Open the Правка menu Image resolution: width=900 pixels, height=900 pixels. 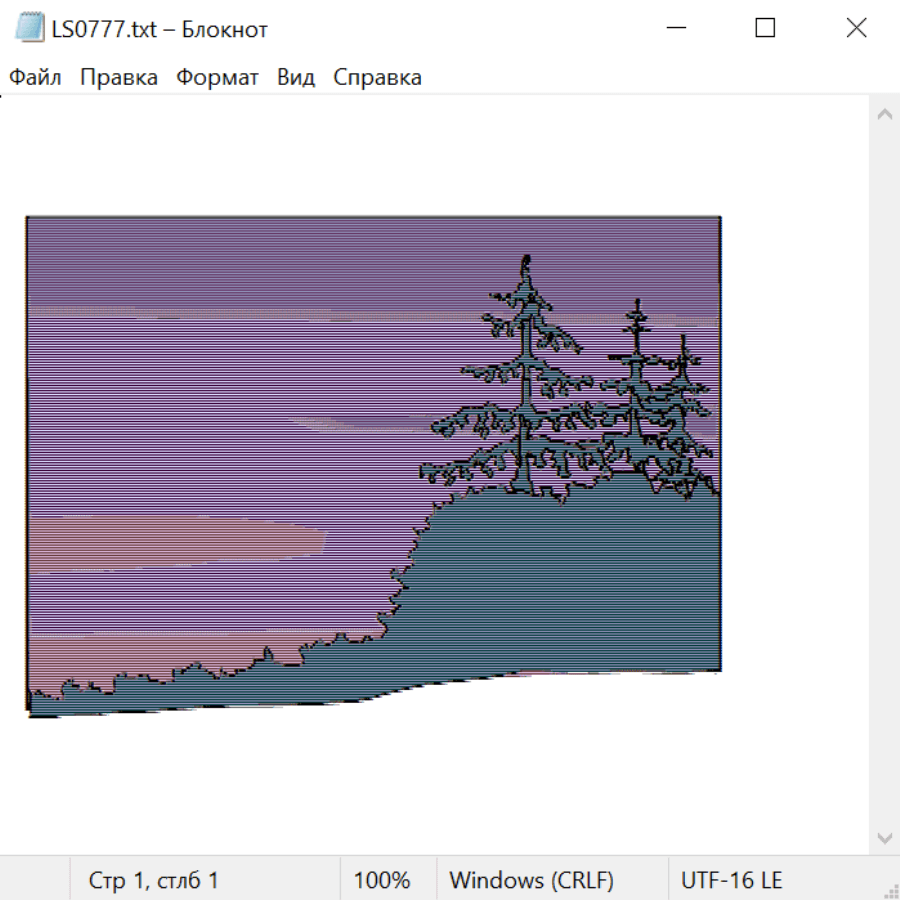pyautogui.click(x=118, y=77)
